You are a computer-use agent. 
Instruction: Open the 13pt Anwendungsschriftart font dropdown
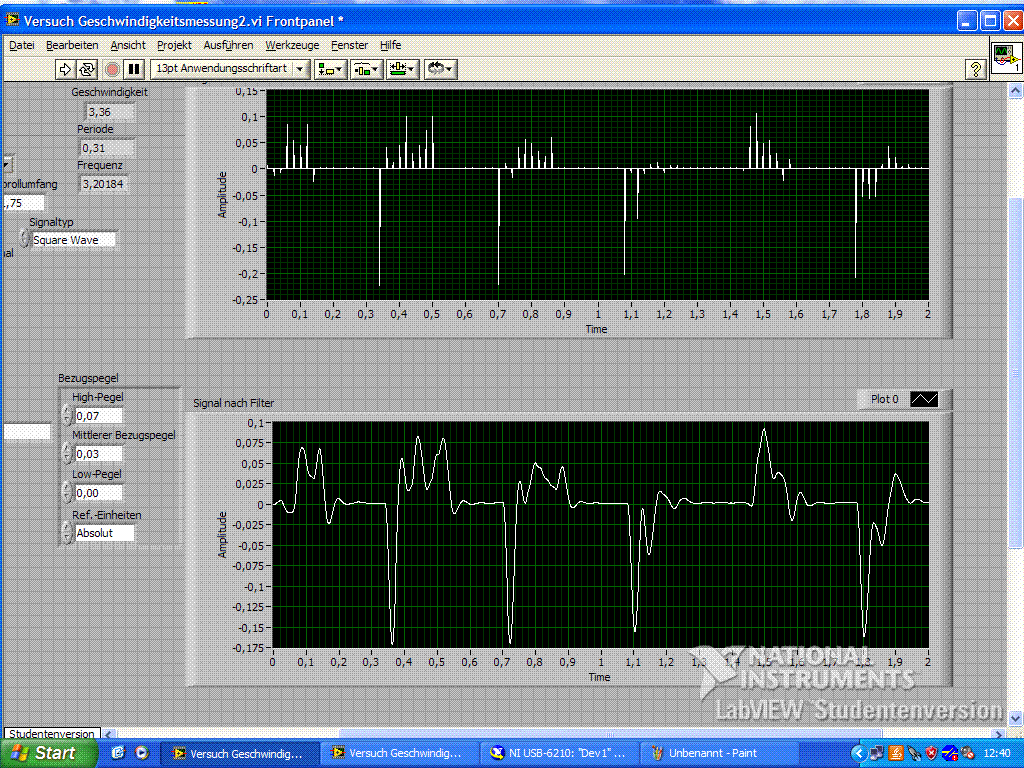[x=230, y=69]
